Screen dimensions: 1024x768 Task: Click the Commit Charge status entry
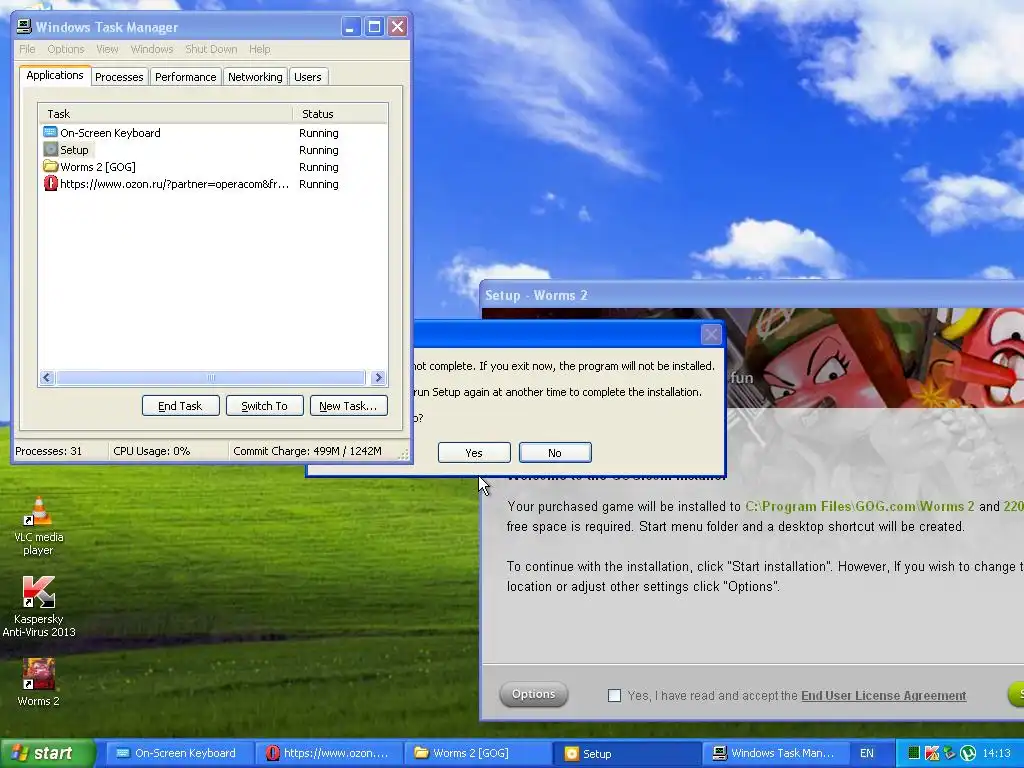[313, 451]
